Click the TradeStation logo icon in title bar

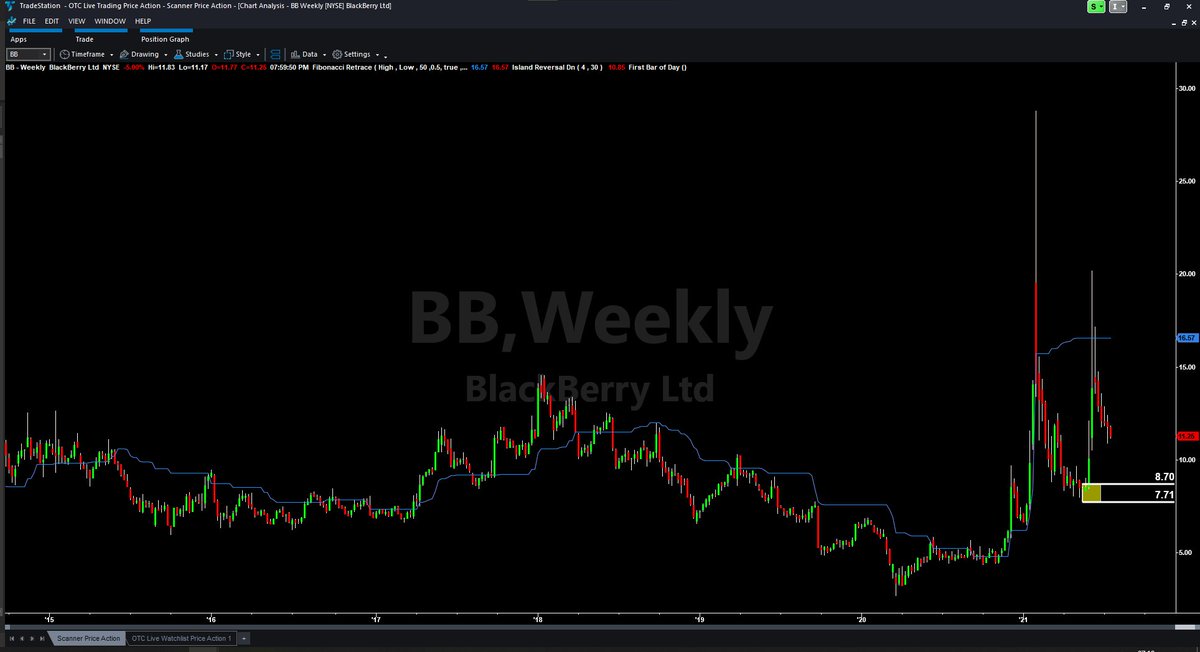(10, 6)
